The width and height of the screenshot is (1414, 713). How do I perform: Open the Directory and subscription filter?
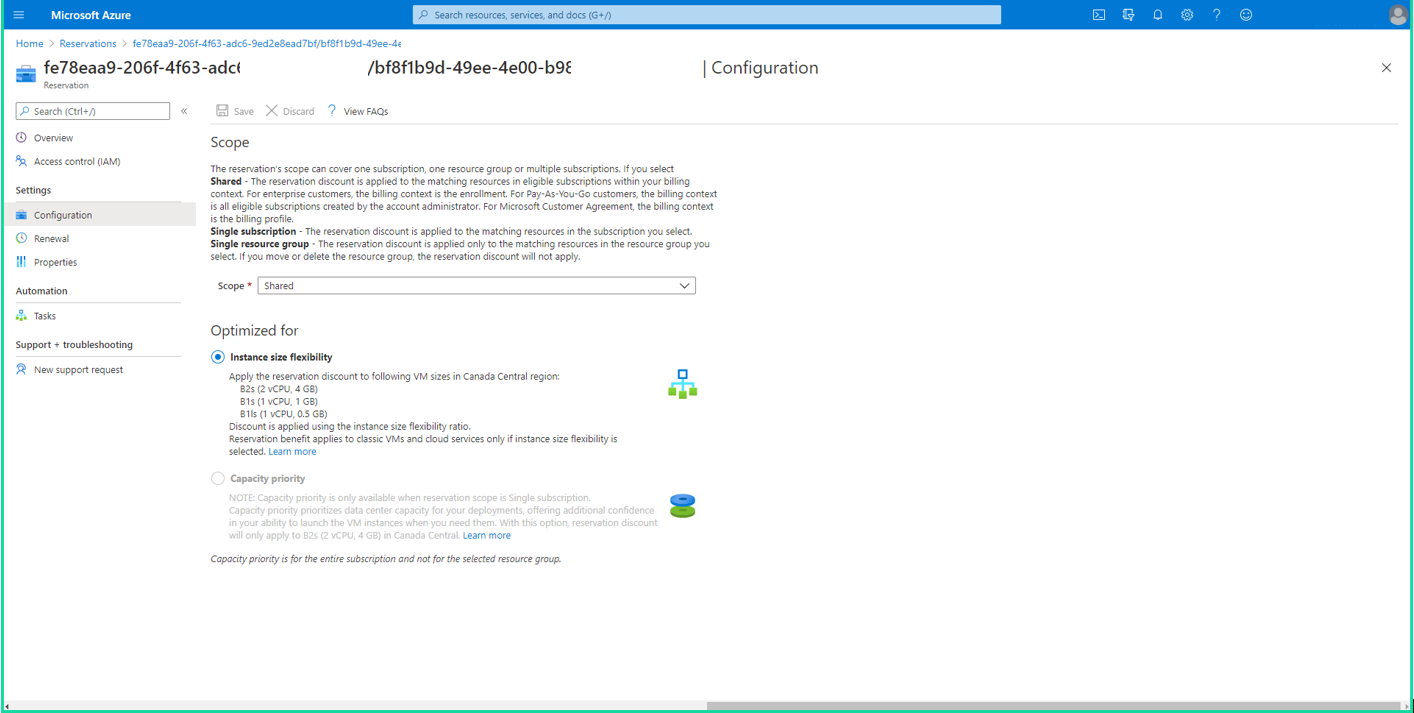(1128, 15)
